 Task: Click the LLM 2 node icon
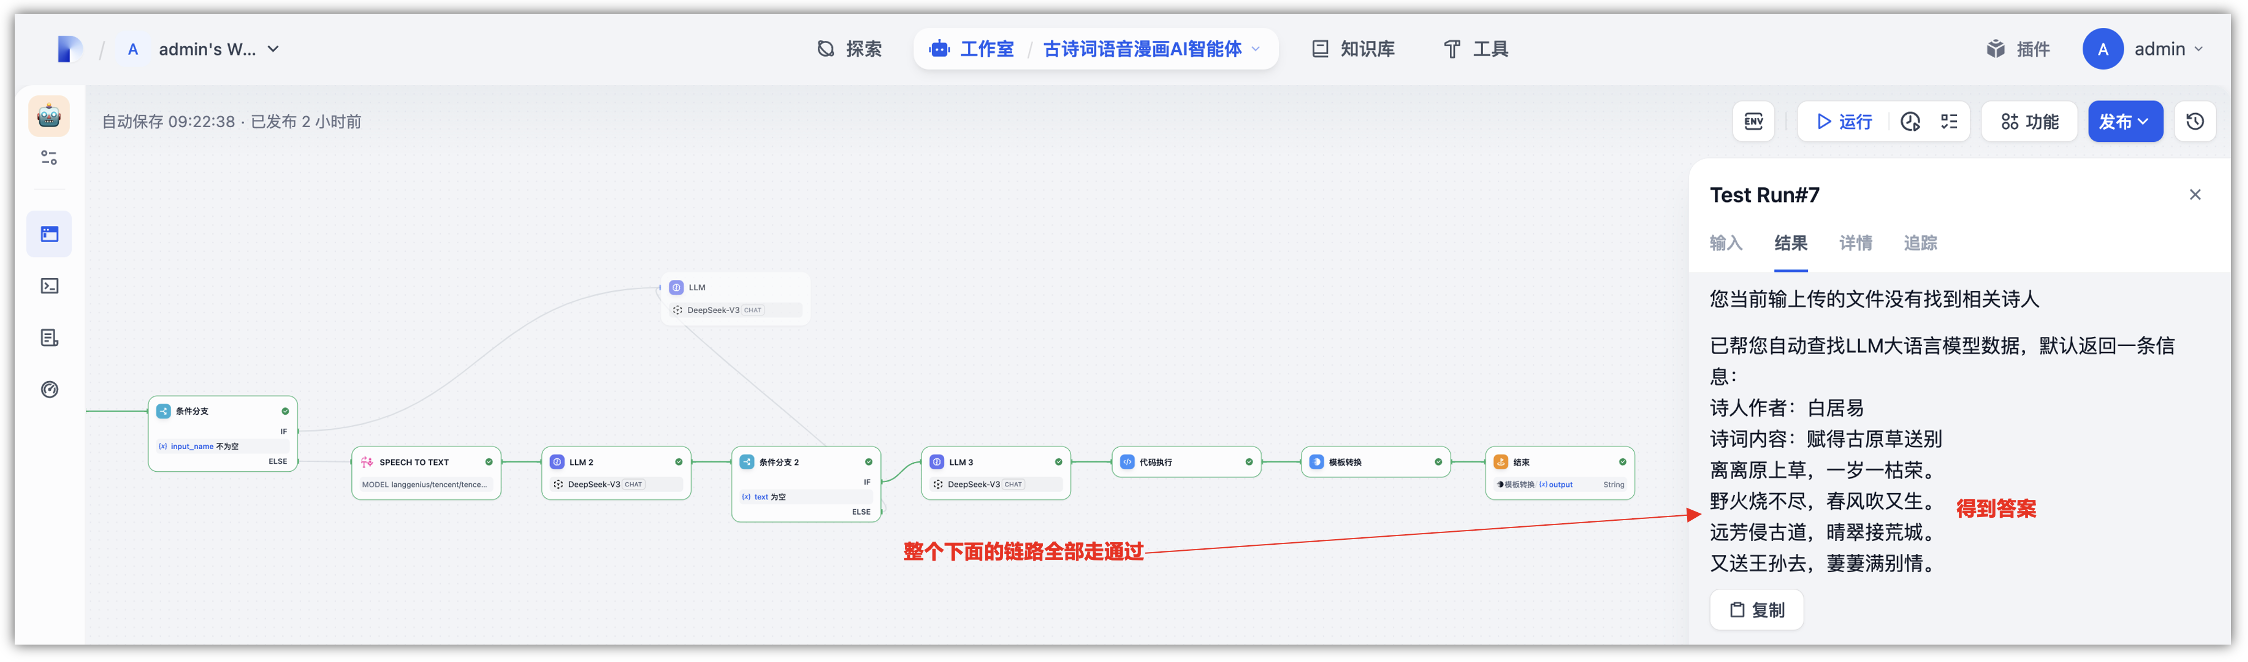tap(557, 462)
